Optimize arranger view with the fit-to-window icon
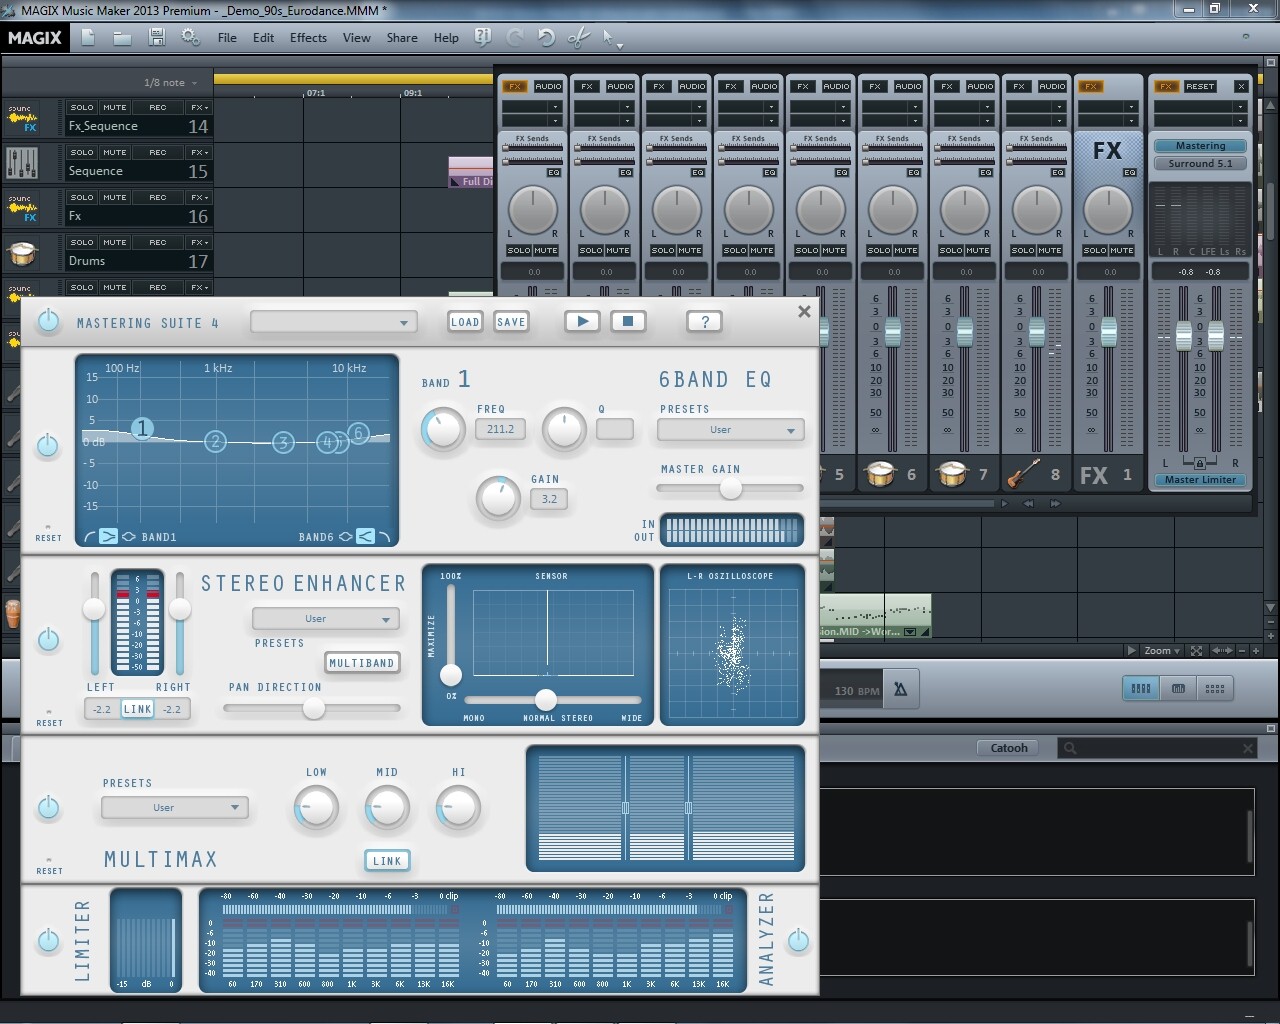 1196,651
